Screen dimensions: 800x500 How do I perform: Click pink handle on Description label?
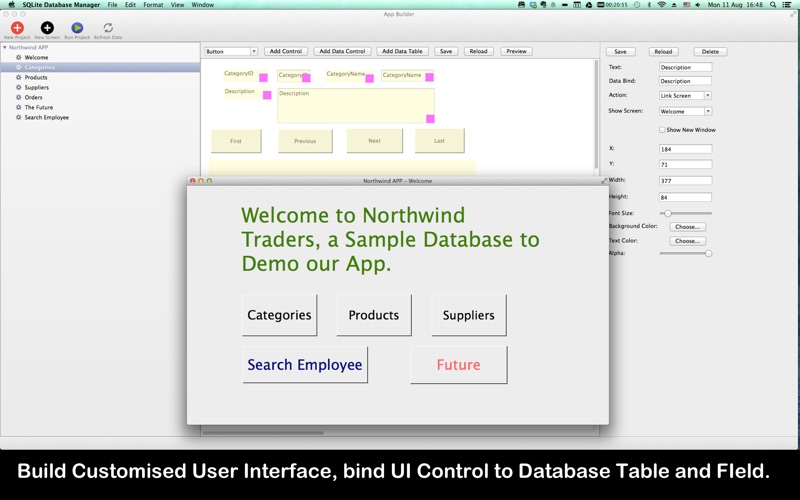pyautogui.click(x=267, y=95)
